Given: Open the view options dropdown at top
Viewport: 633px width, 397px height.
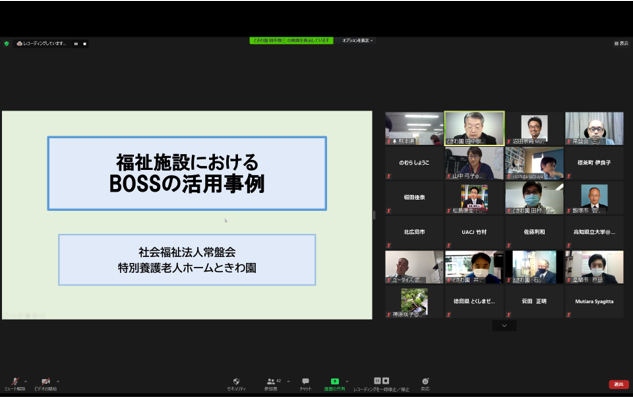Looking at the screenshot, I should 358,41.
